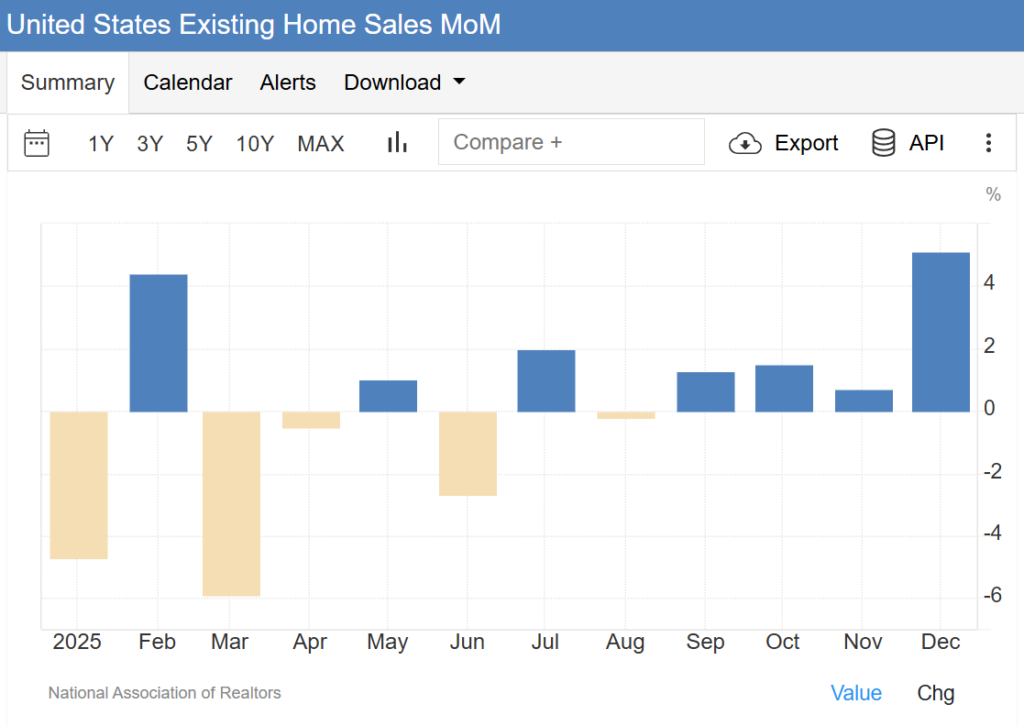The height and width of the screenshot is (726, 1024).
Task: Click the December bar in chart
Action: 941,332
